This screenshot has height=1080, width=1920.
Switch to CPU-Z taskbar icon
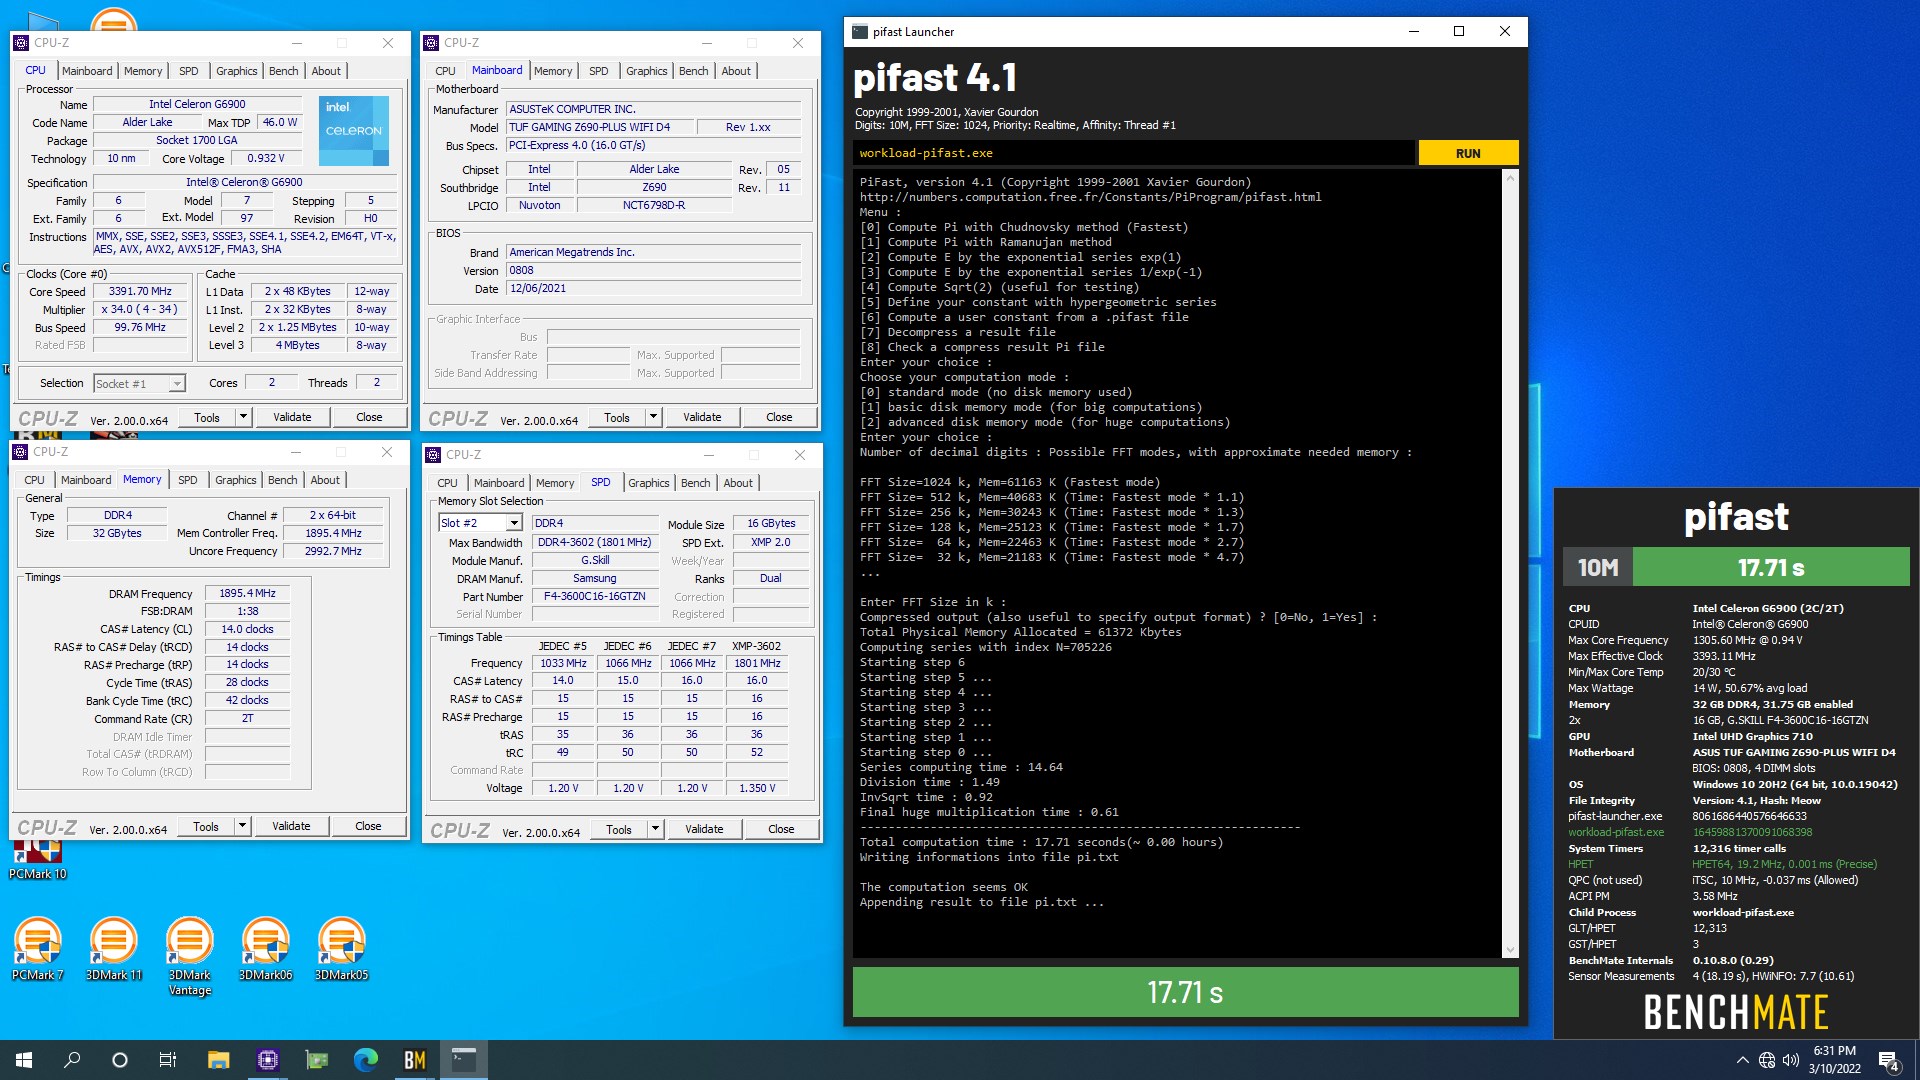tap(267, 1060)
